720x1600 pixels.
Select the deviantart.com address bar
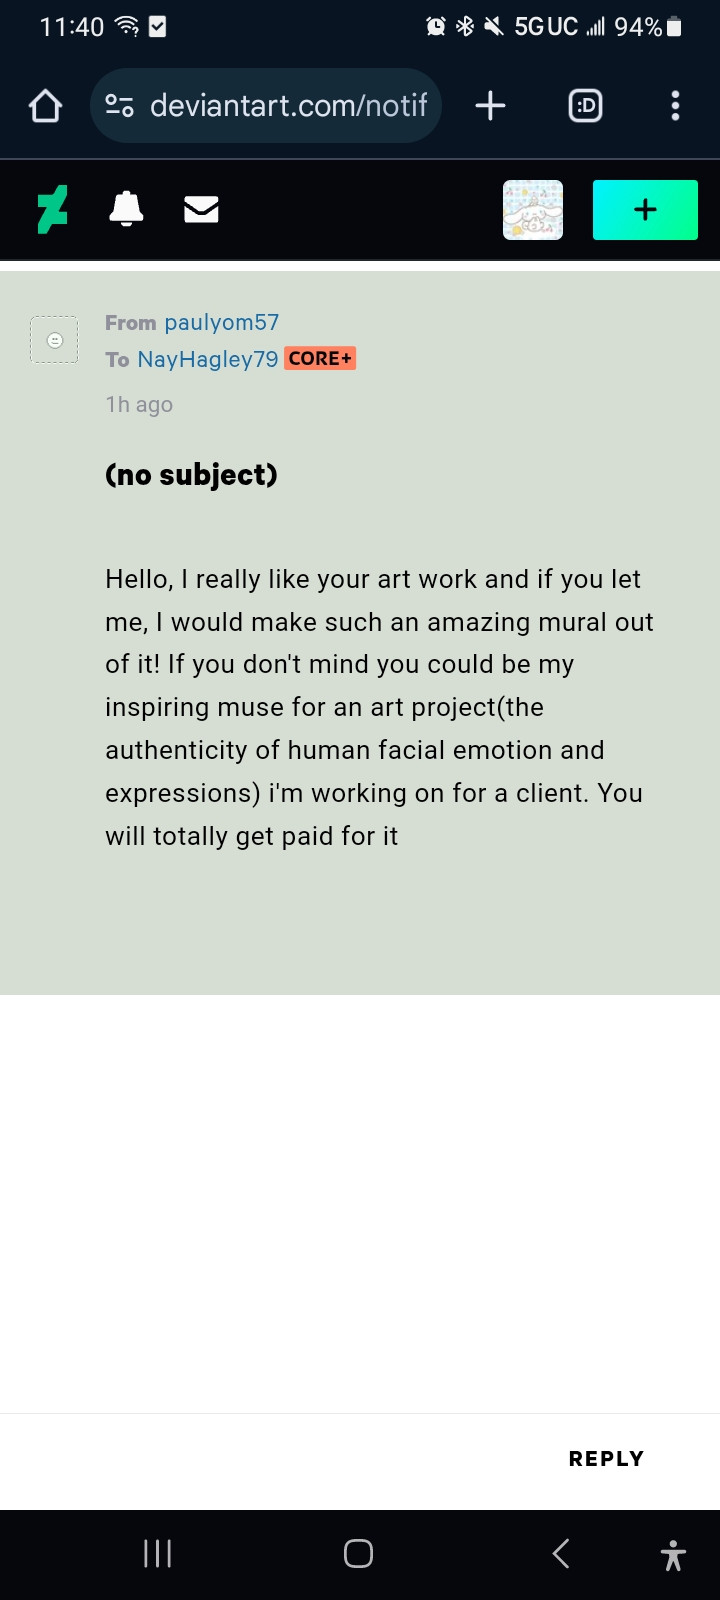(x=266, y=106)
